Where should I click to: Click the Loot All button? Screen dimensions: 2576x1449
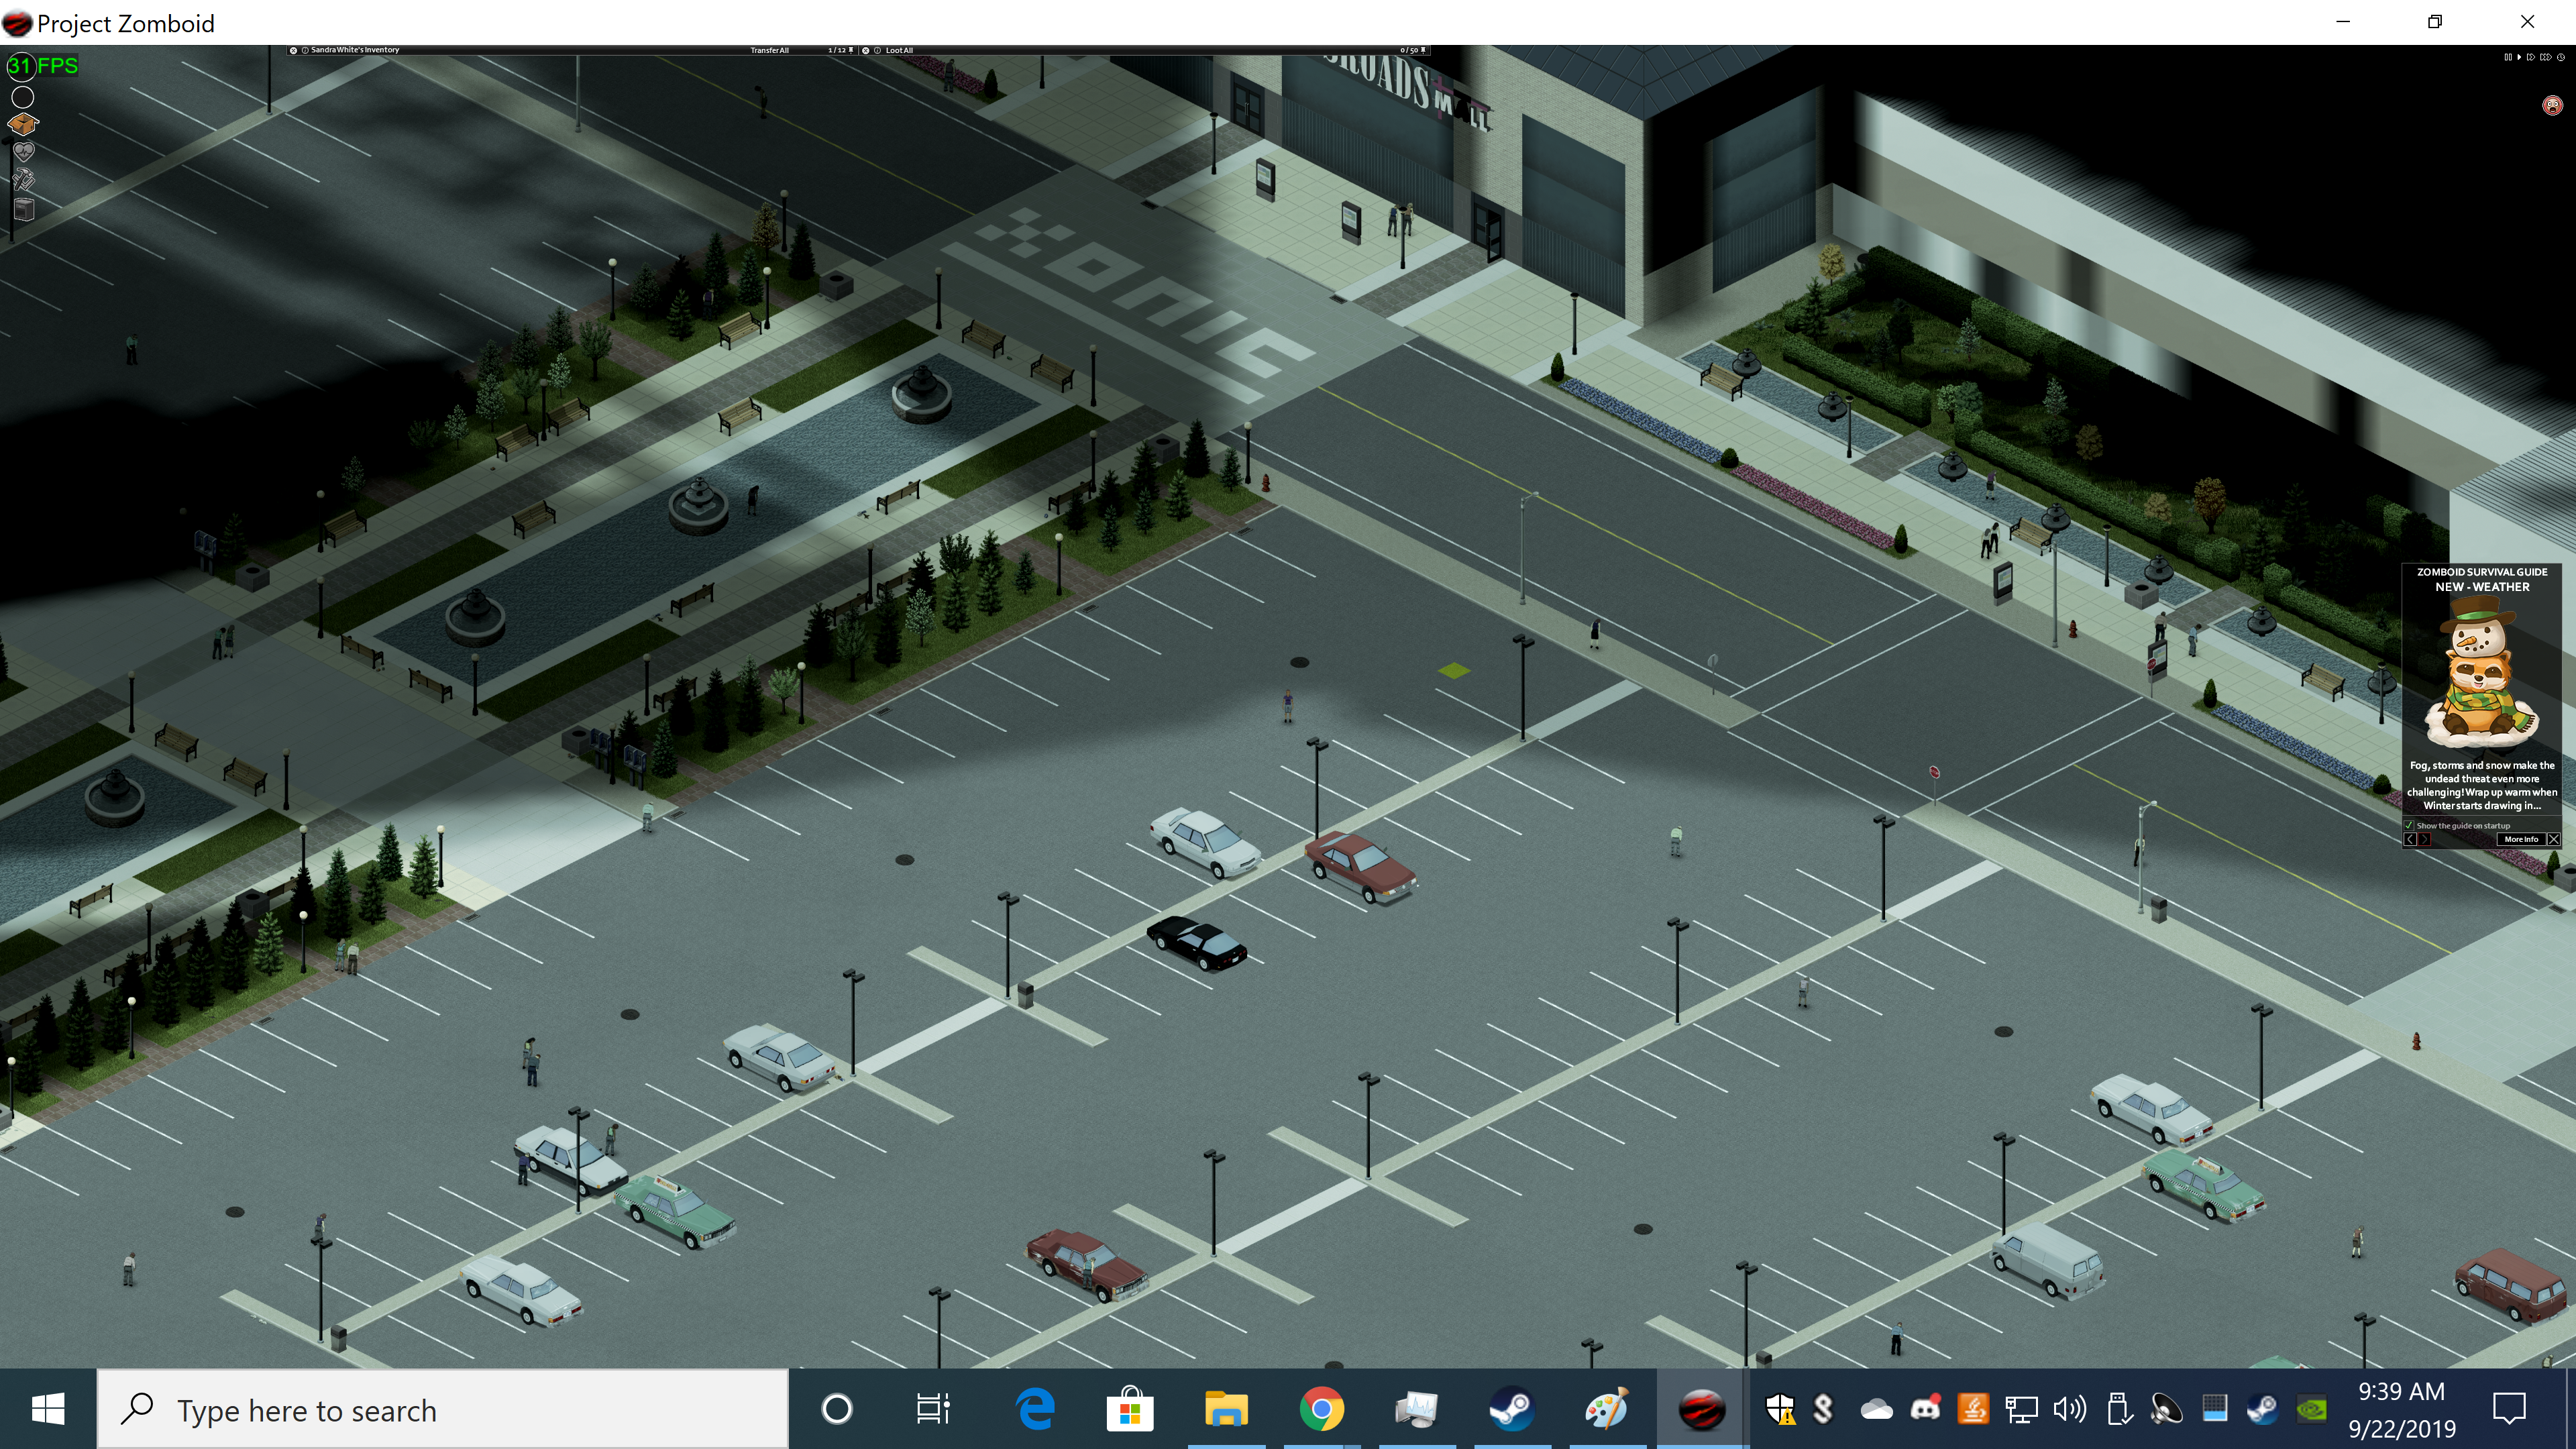[x=900, y=50]
